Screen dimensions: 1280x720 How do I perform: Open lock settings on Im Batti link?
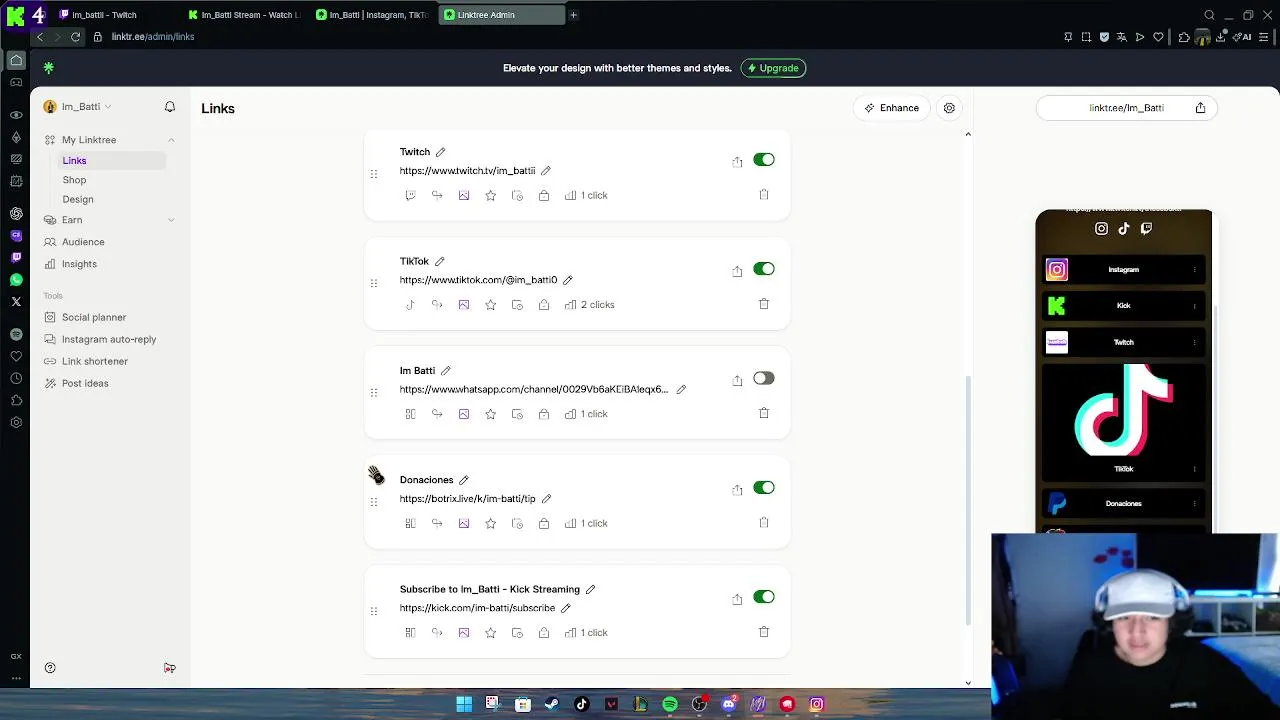click(544, 414)
